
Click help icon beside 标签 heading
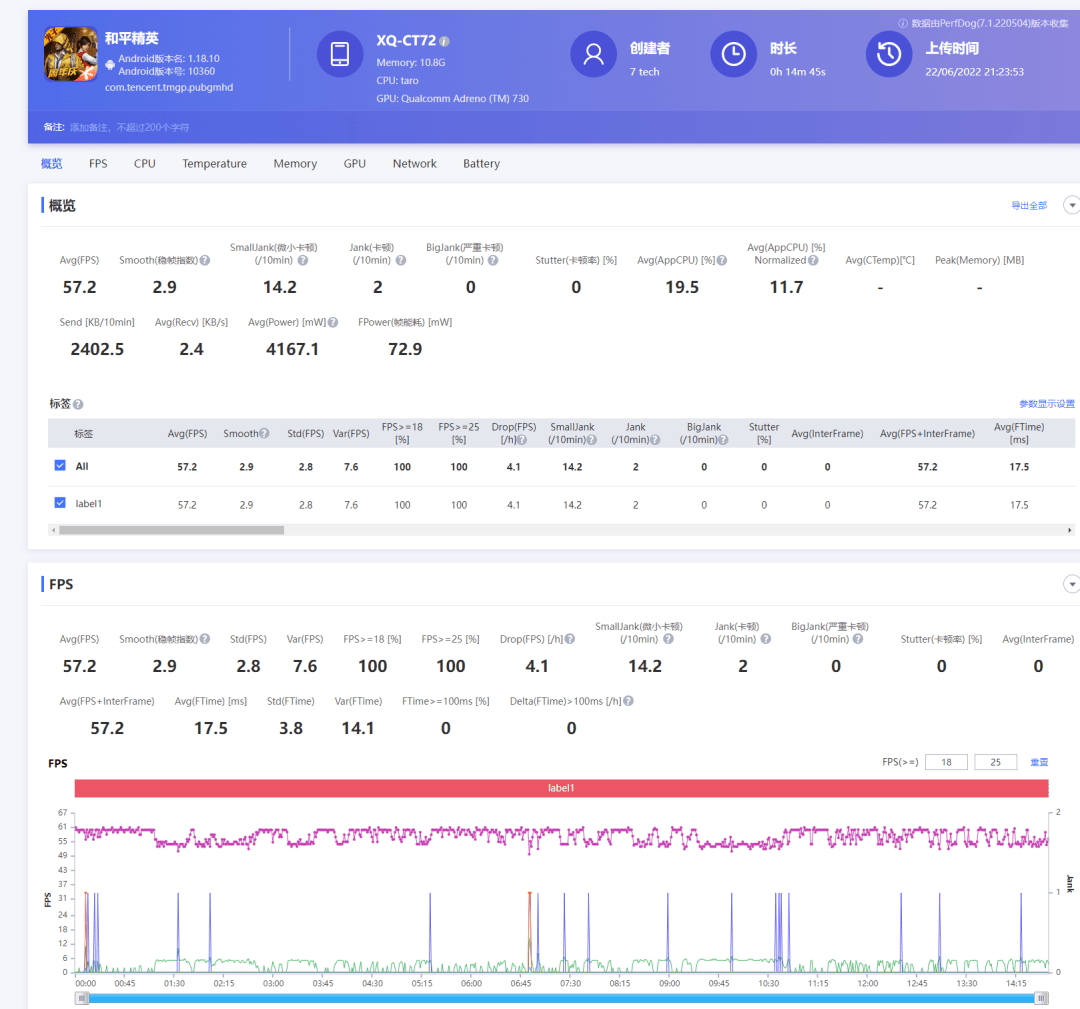78,405
